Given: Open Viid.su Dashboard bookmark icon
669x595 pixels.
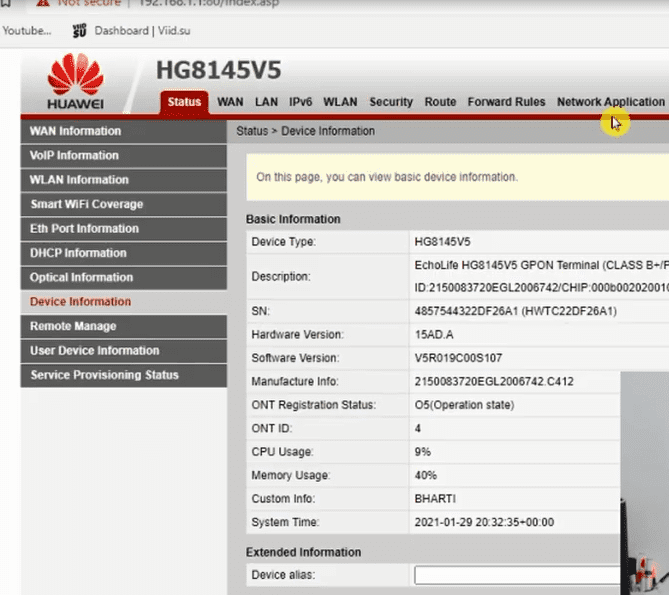Looking at the screenshot, I should click(79, 31).
